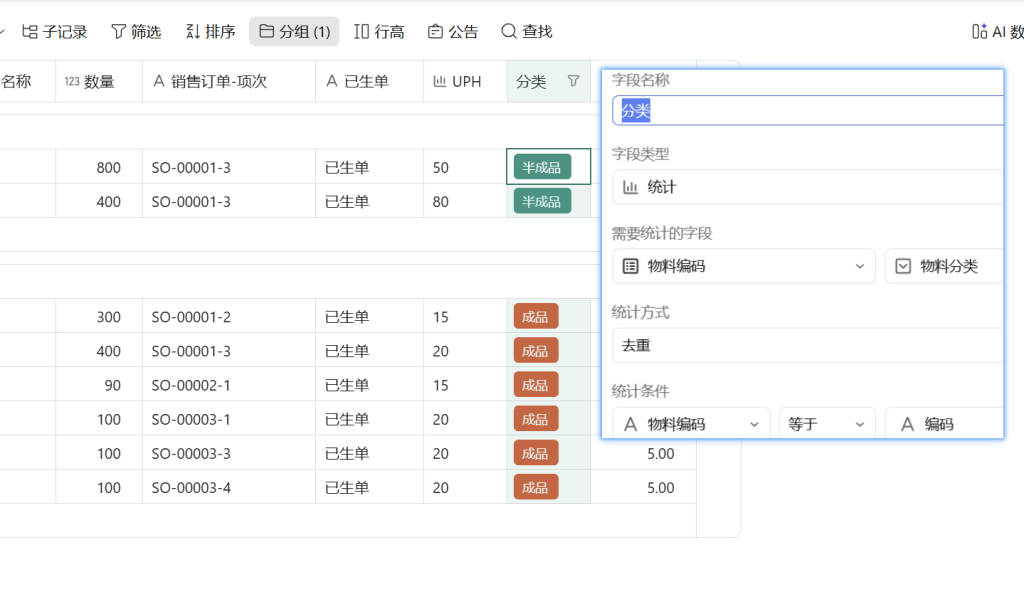Expand the 物料编码 condition field dropdown under 统计条件
1024x604 pixels.
[x=691, y=424]
